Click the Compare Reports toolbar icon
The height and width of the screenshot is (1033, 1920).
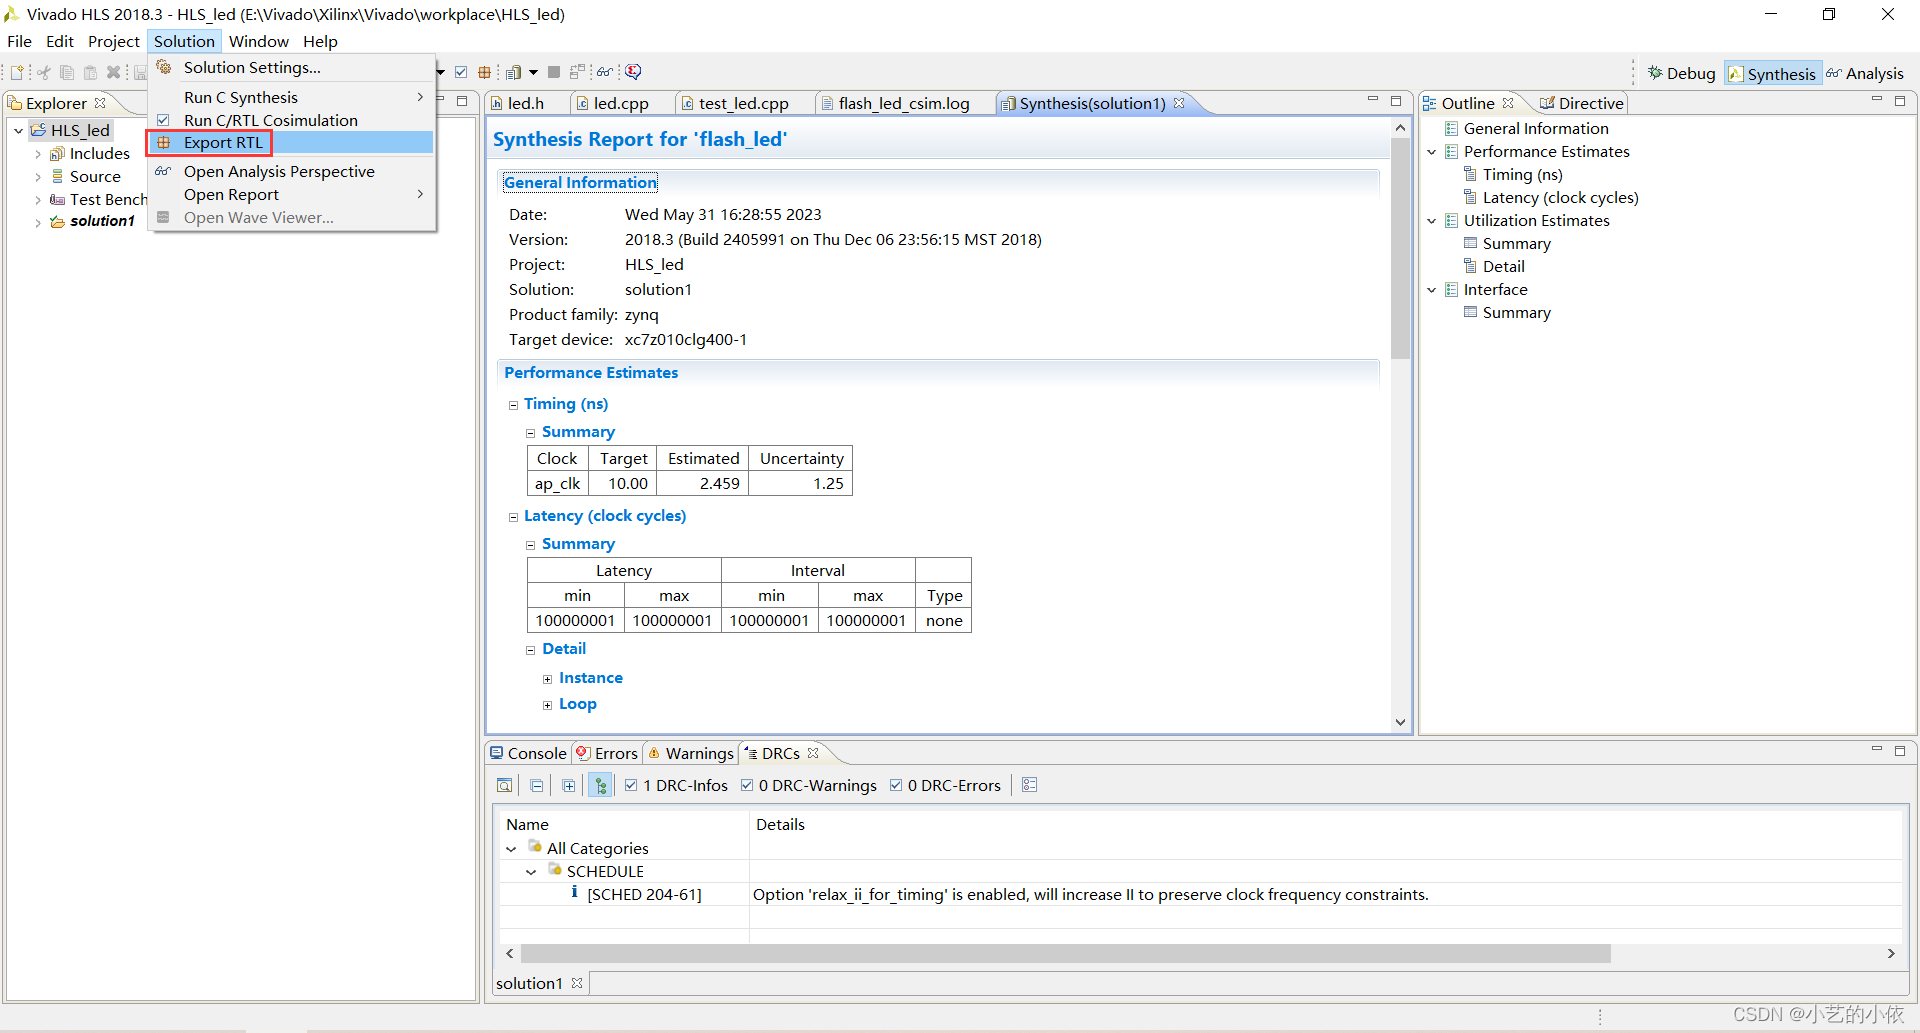pyautogui.click(x=577, y=72)
